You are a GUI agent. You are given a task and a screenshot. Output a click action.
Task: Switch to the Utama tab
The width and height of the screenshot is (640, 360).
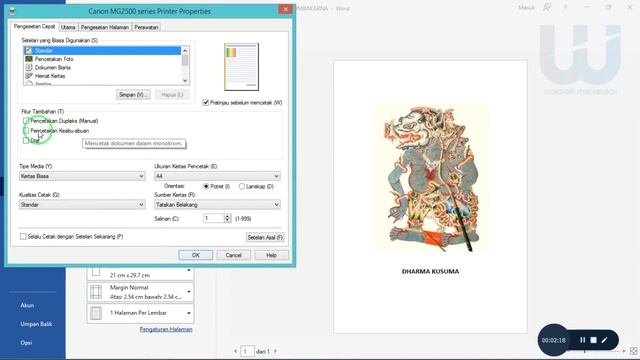[x=68, y=27]
